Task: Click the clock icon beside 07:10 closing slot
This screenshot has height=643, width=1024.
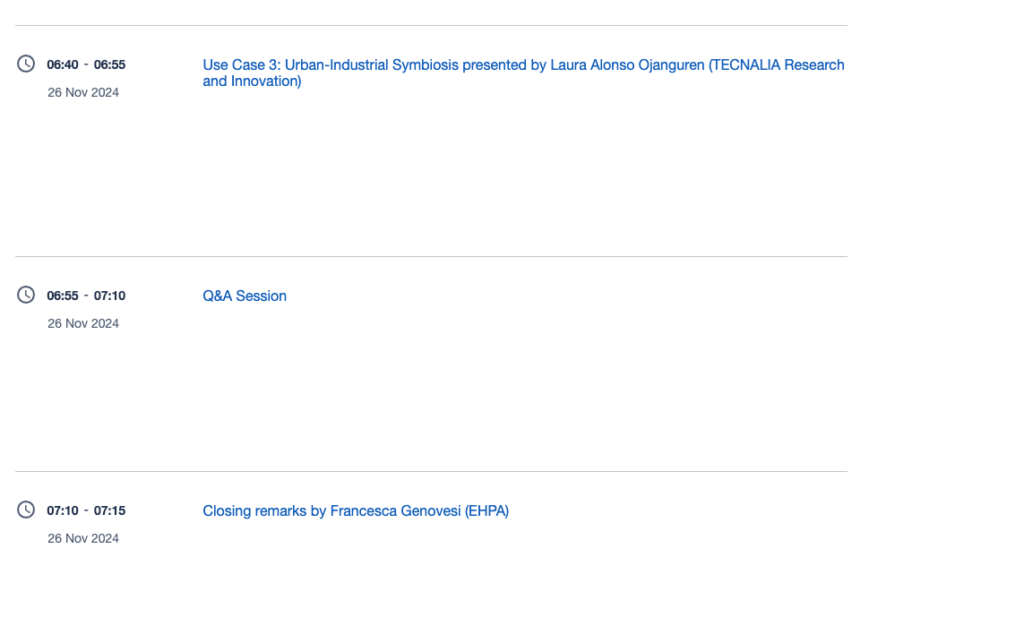Action: tap(26, 510)
